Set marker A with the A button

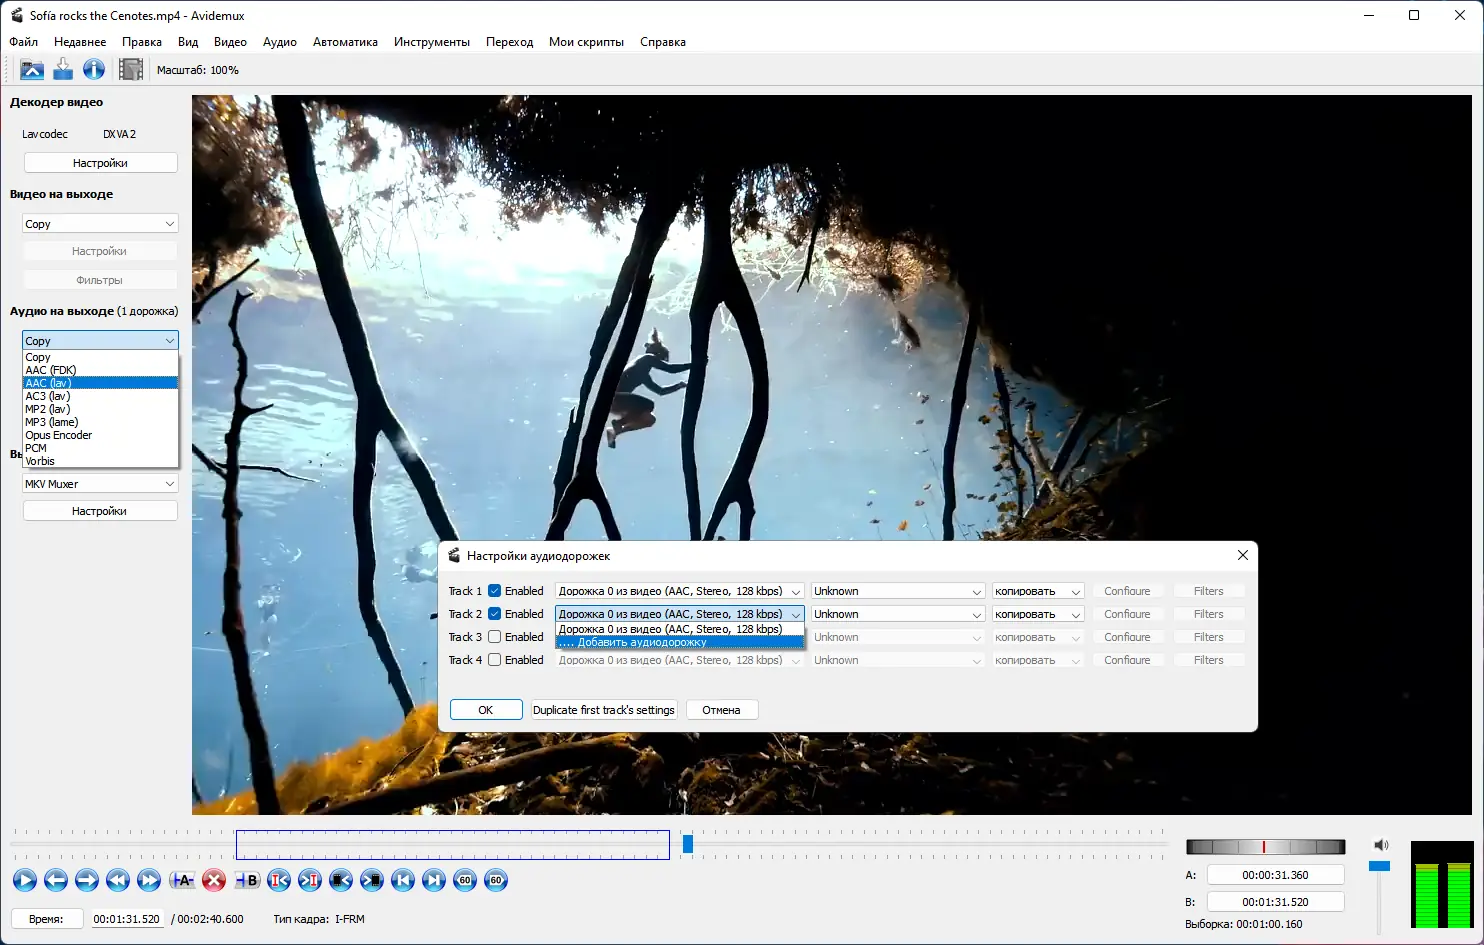tap(182, 880)
